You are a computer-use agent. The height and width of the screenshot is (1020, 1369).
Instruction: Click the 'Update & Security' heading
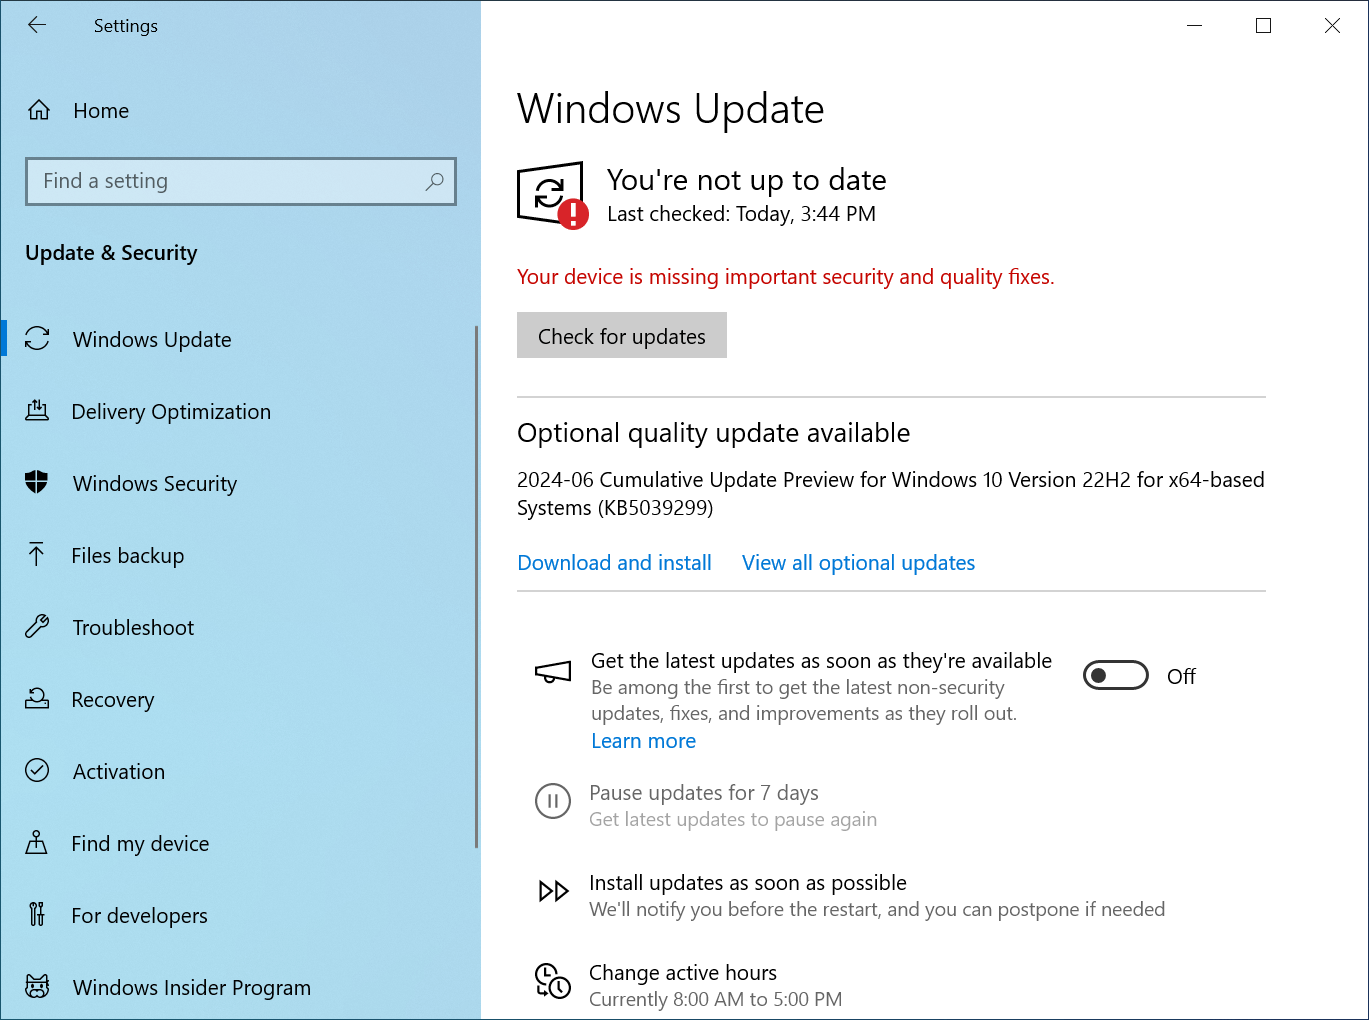[x=111, y=252]
